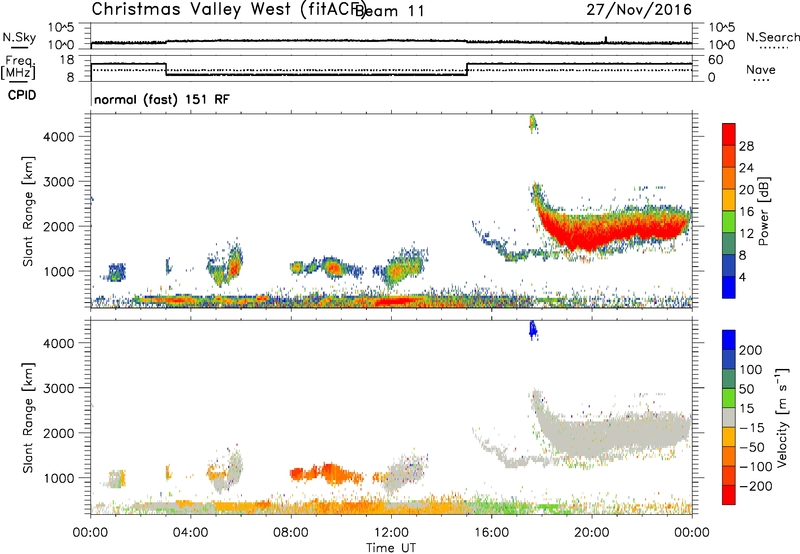The width and height of the screenshot is (800, 554).
Task: Click the 'Slant Range [km]' label of power panel
Action: 28,211
